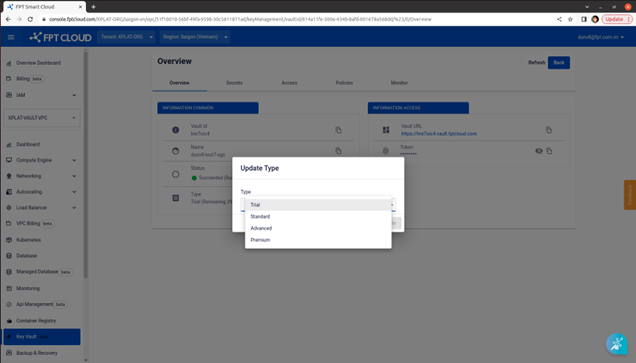Open the Key Vault sidebar item
Screen dimensions: 636x363
click(x=42, y=337)
